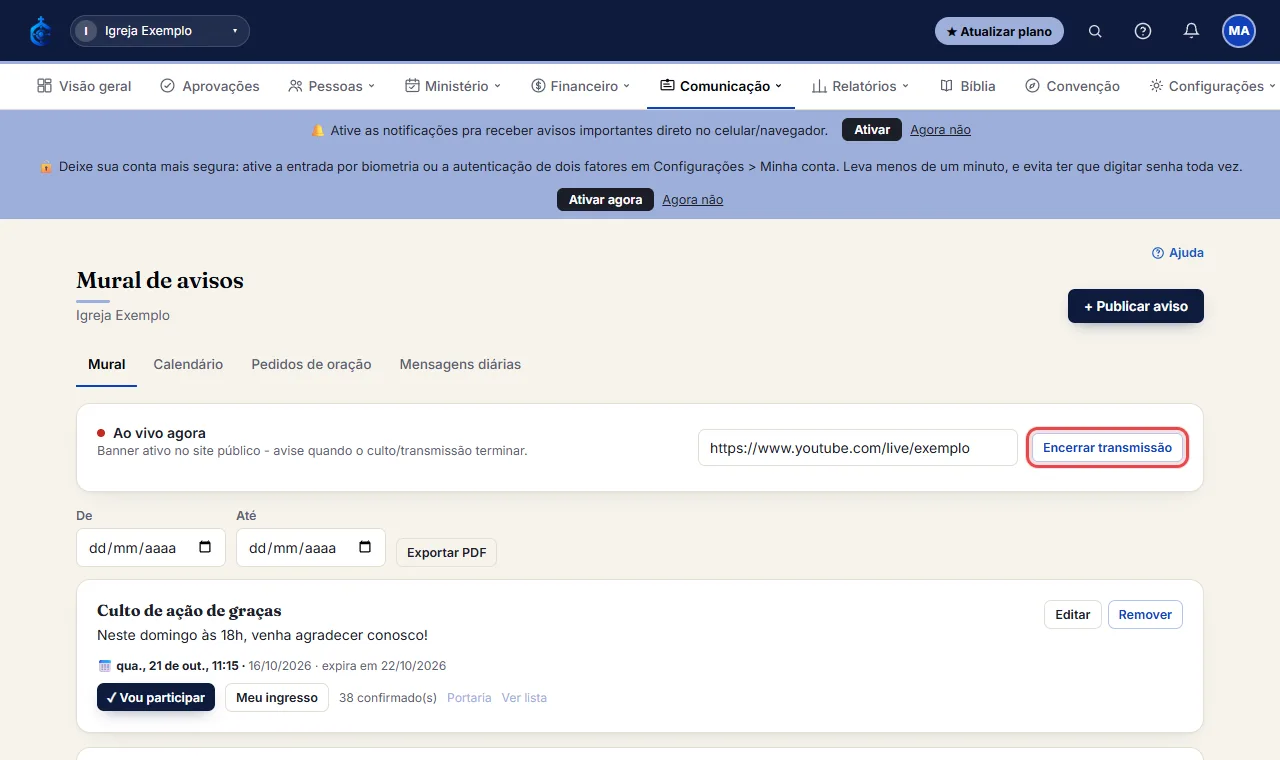
Task: Open the Convenção page
Action: coord(1072,86)
